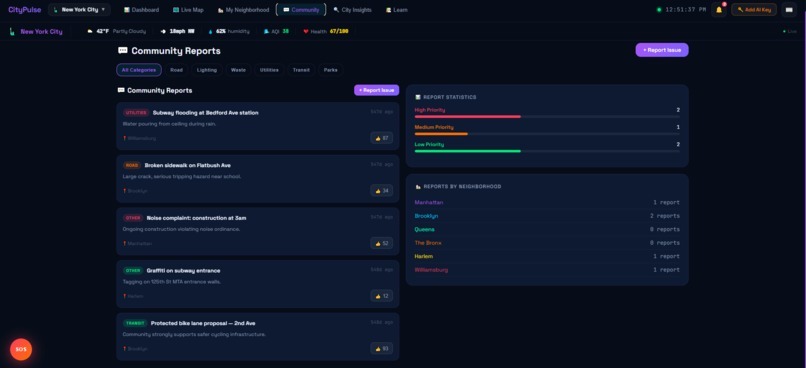The height and width of the screenshot is (368, 806).
Task: Open the city selector dropdown showing New York City
Action: (x=79, y=10)
